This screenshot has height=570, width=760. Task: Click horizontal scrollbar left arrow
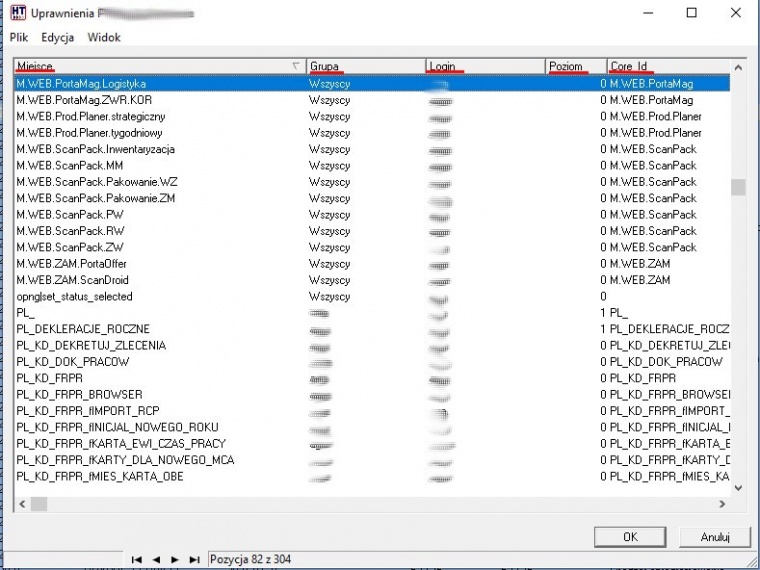point(22,504)
